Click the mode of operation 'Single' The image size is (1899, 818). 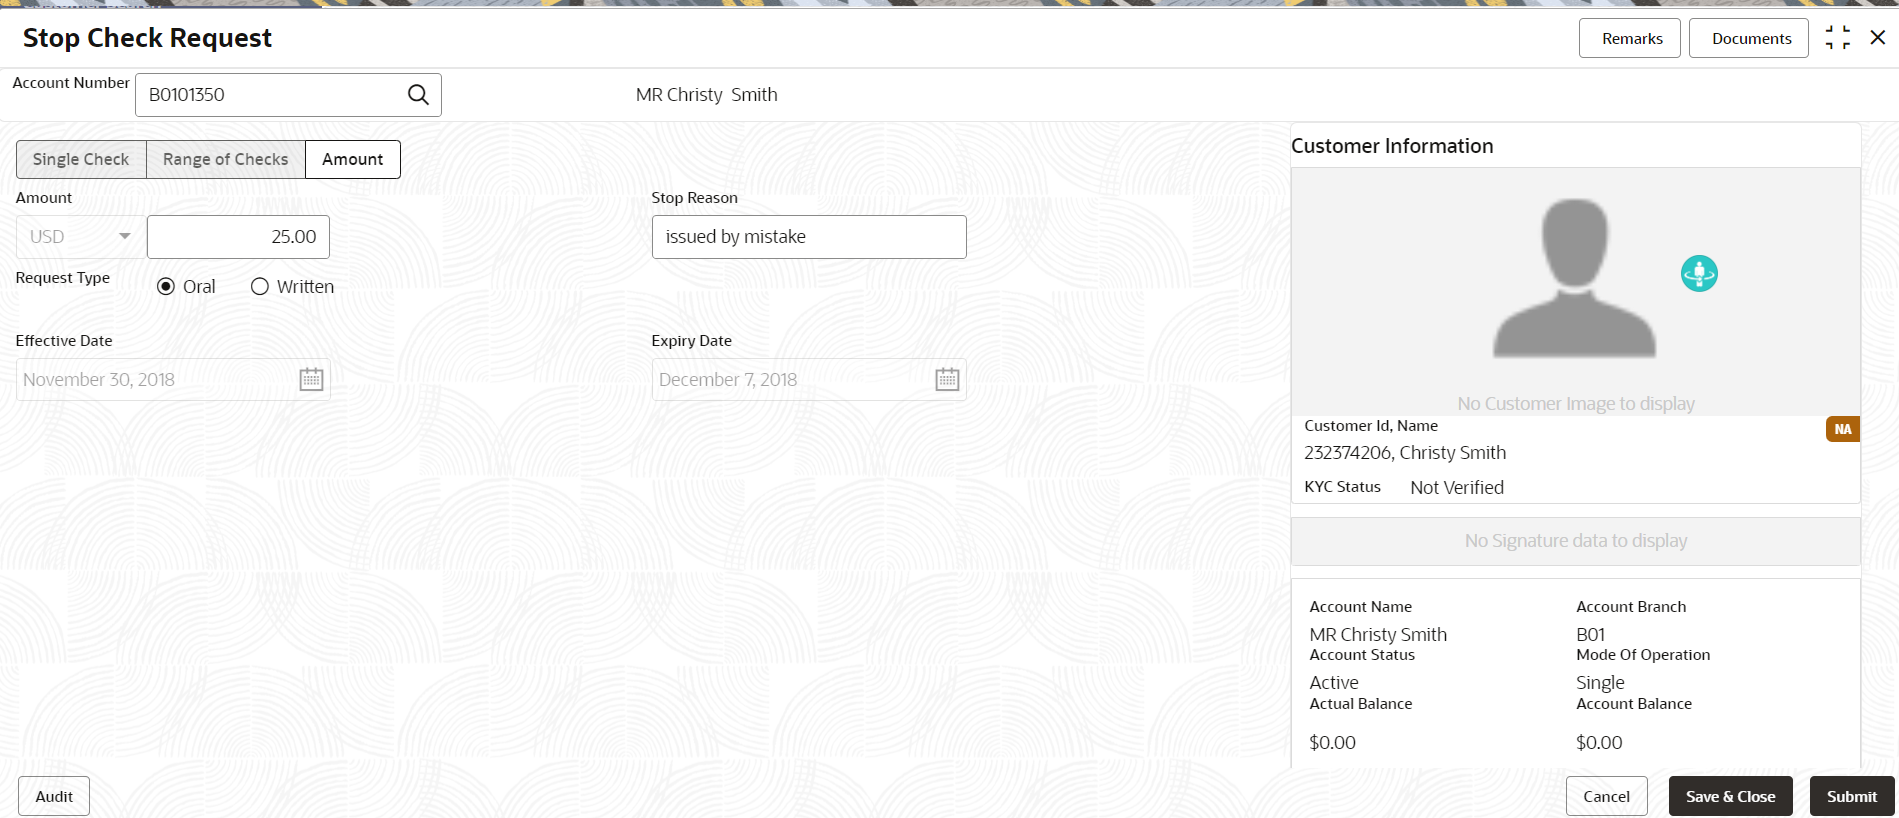[1600, 683]
